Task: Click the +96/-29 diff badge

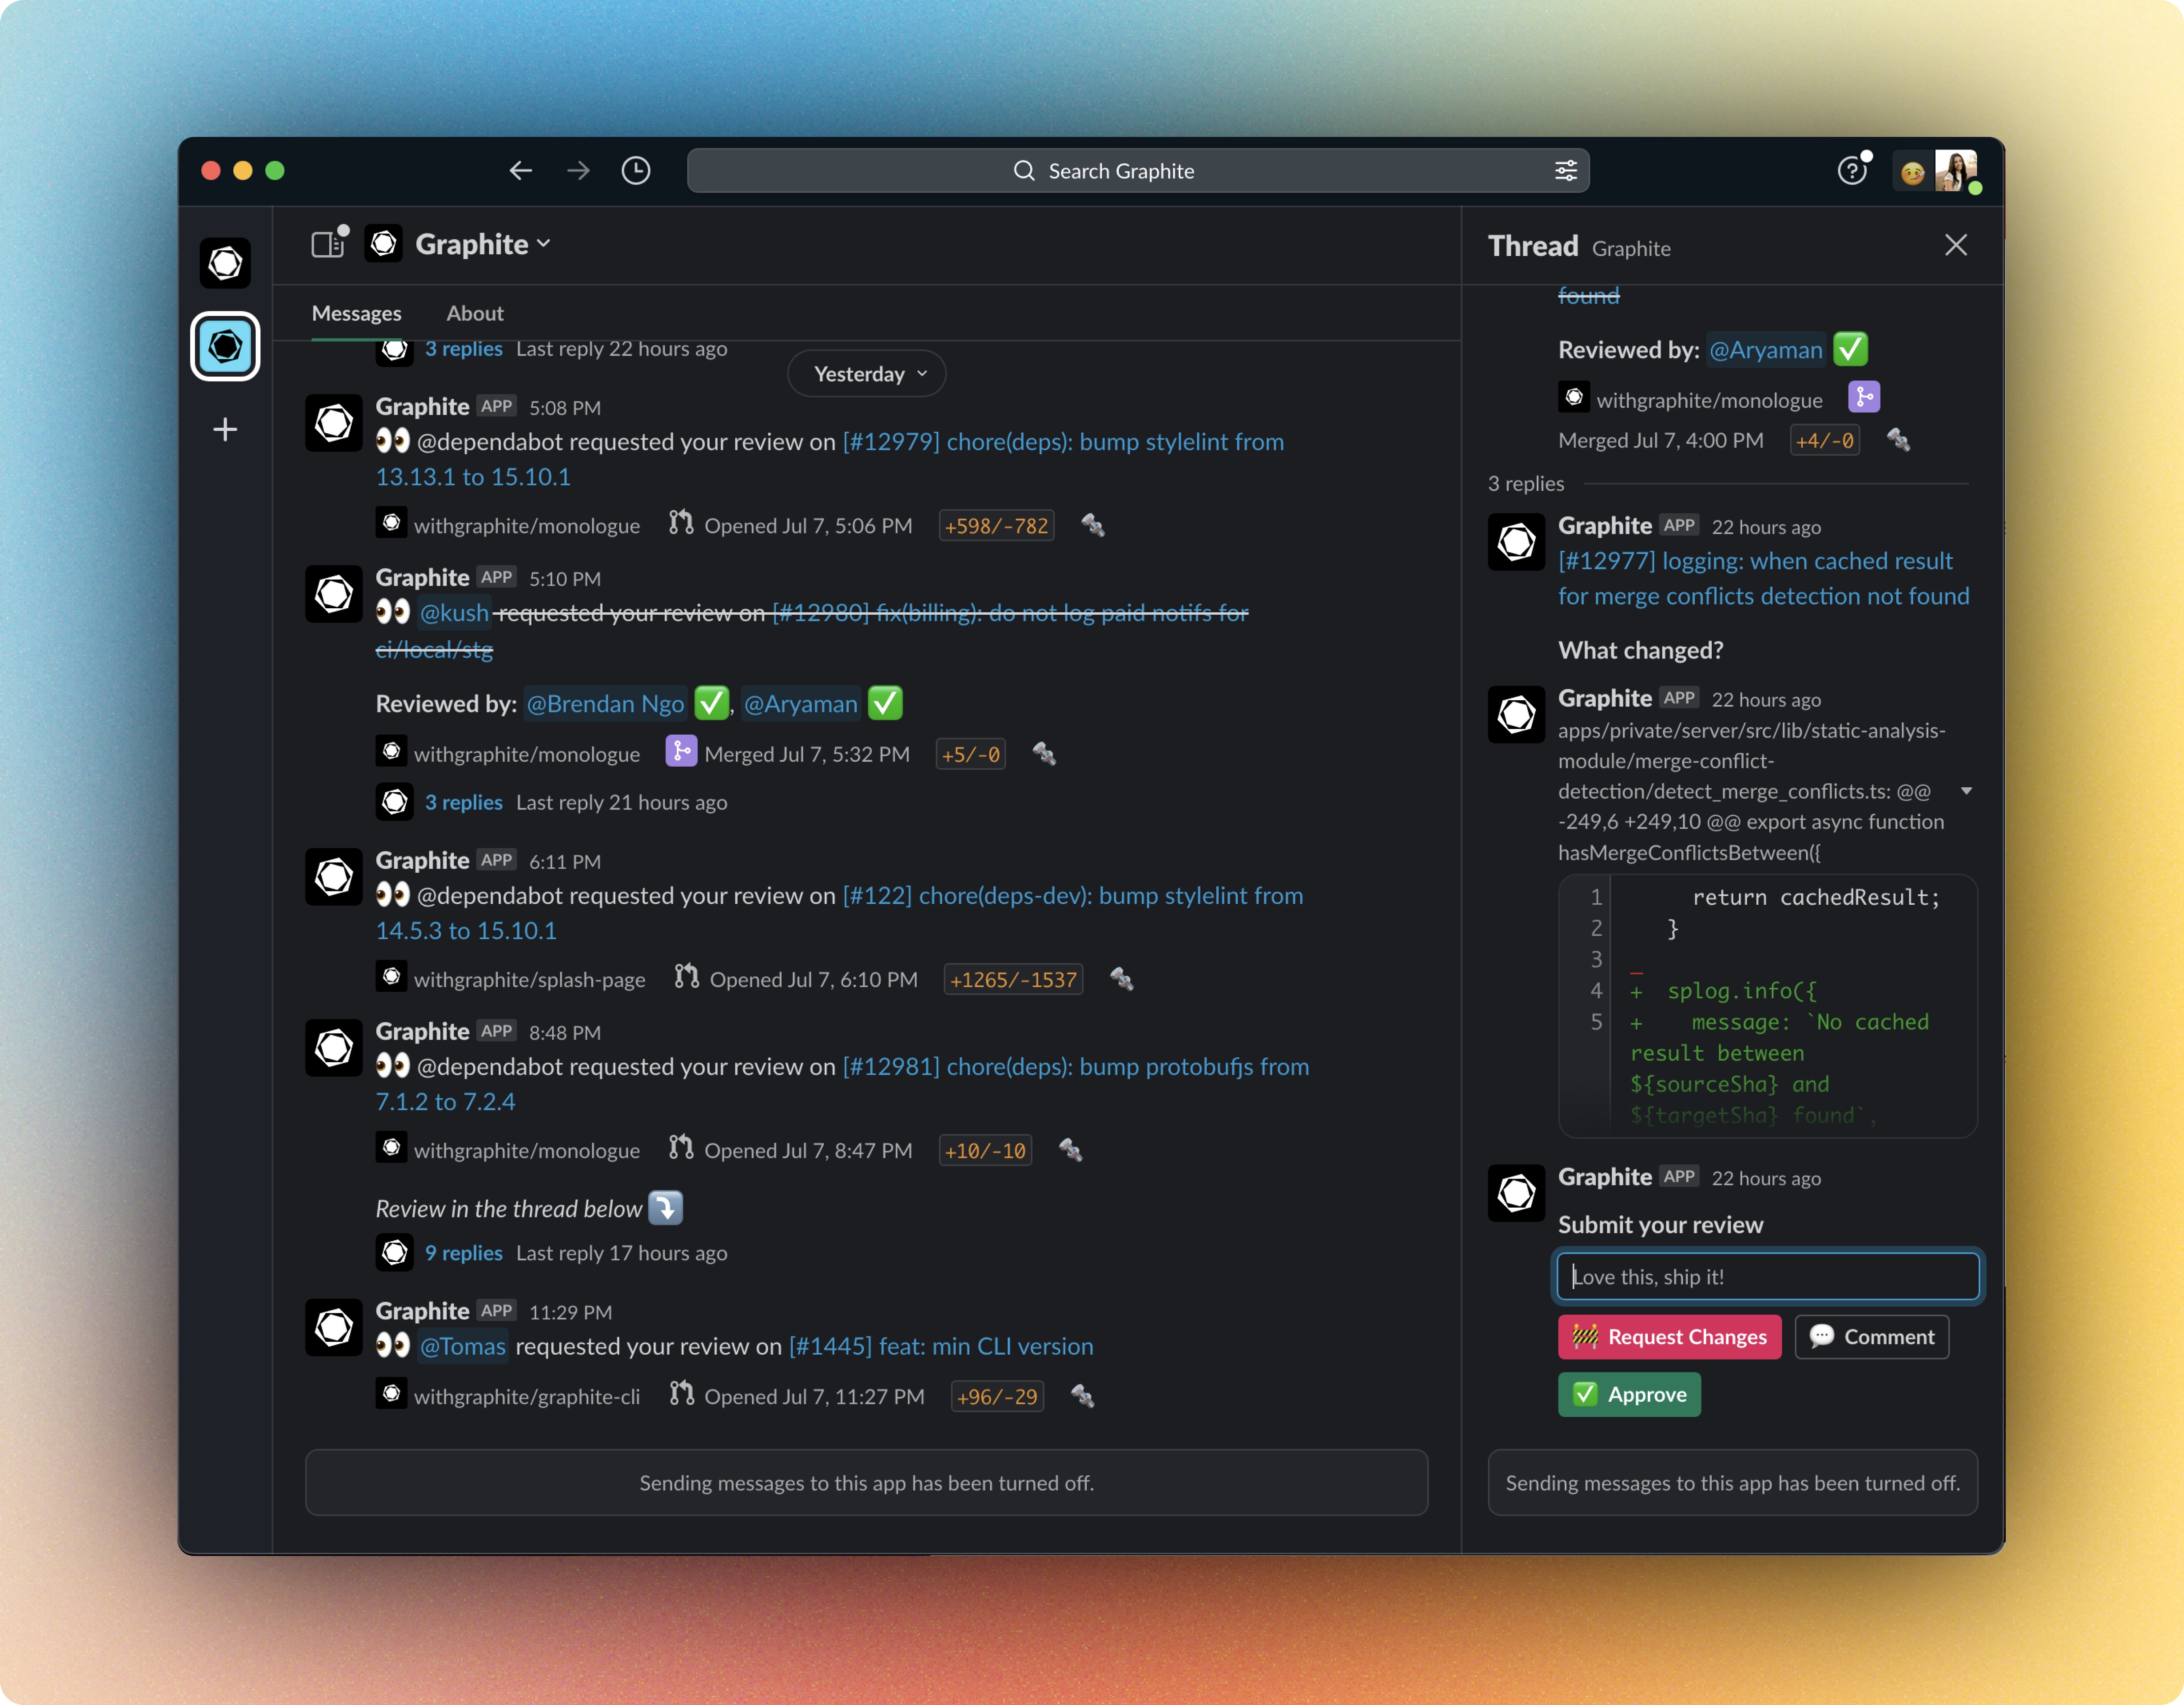Action: point(997,1397)
